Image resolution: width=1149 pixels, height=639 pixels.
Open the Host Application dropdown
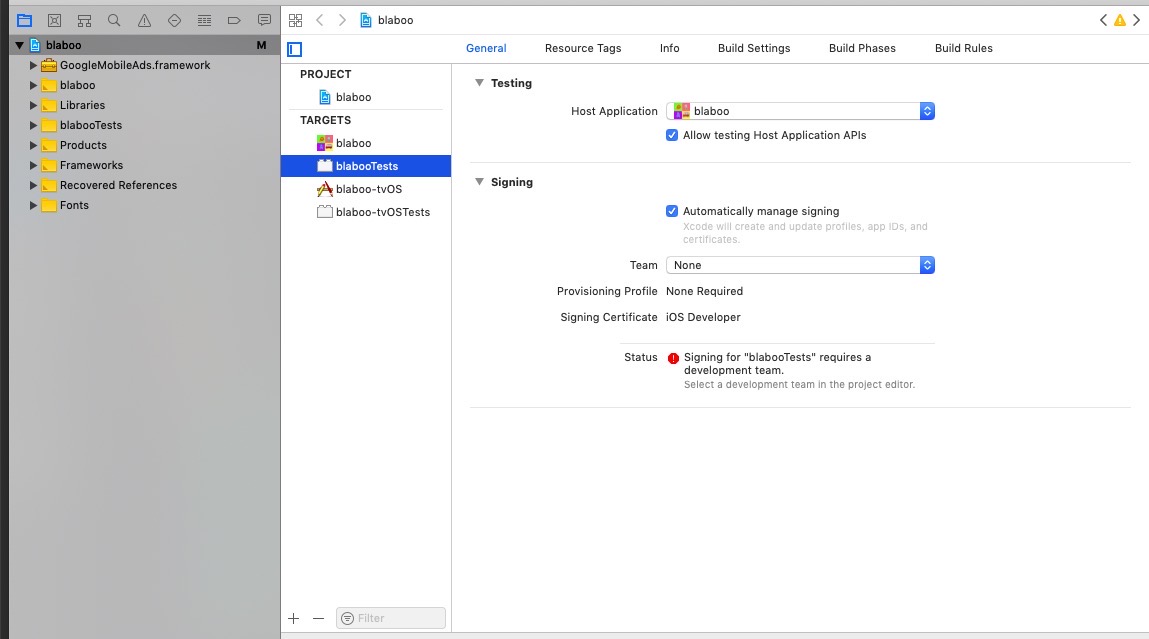tap(800, 111)
